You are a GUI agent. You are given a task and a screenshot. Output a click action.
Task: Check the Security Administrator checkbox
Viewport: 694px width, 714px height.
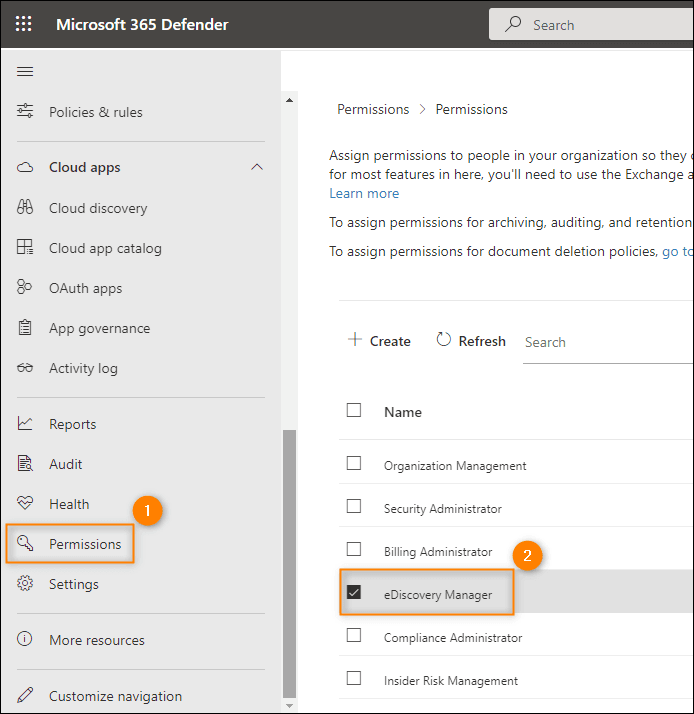(354, 507)
